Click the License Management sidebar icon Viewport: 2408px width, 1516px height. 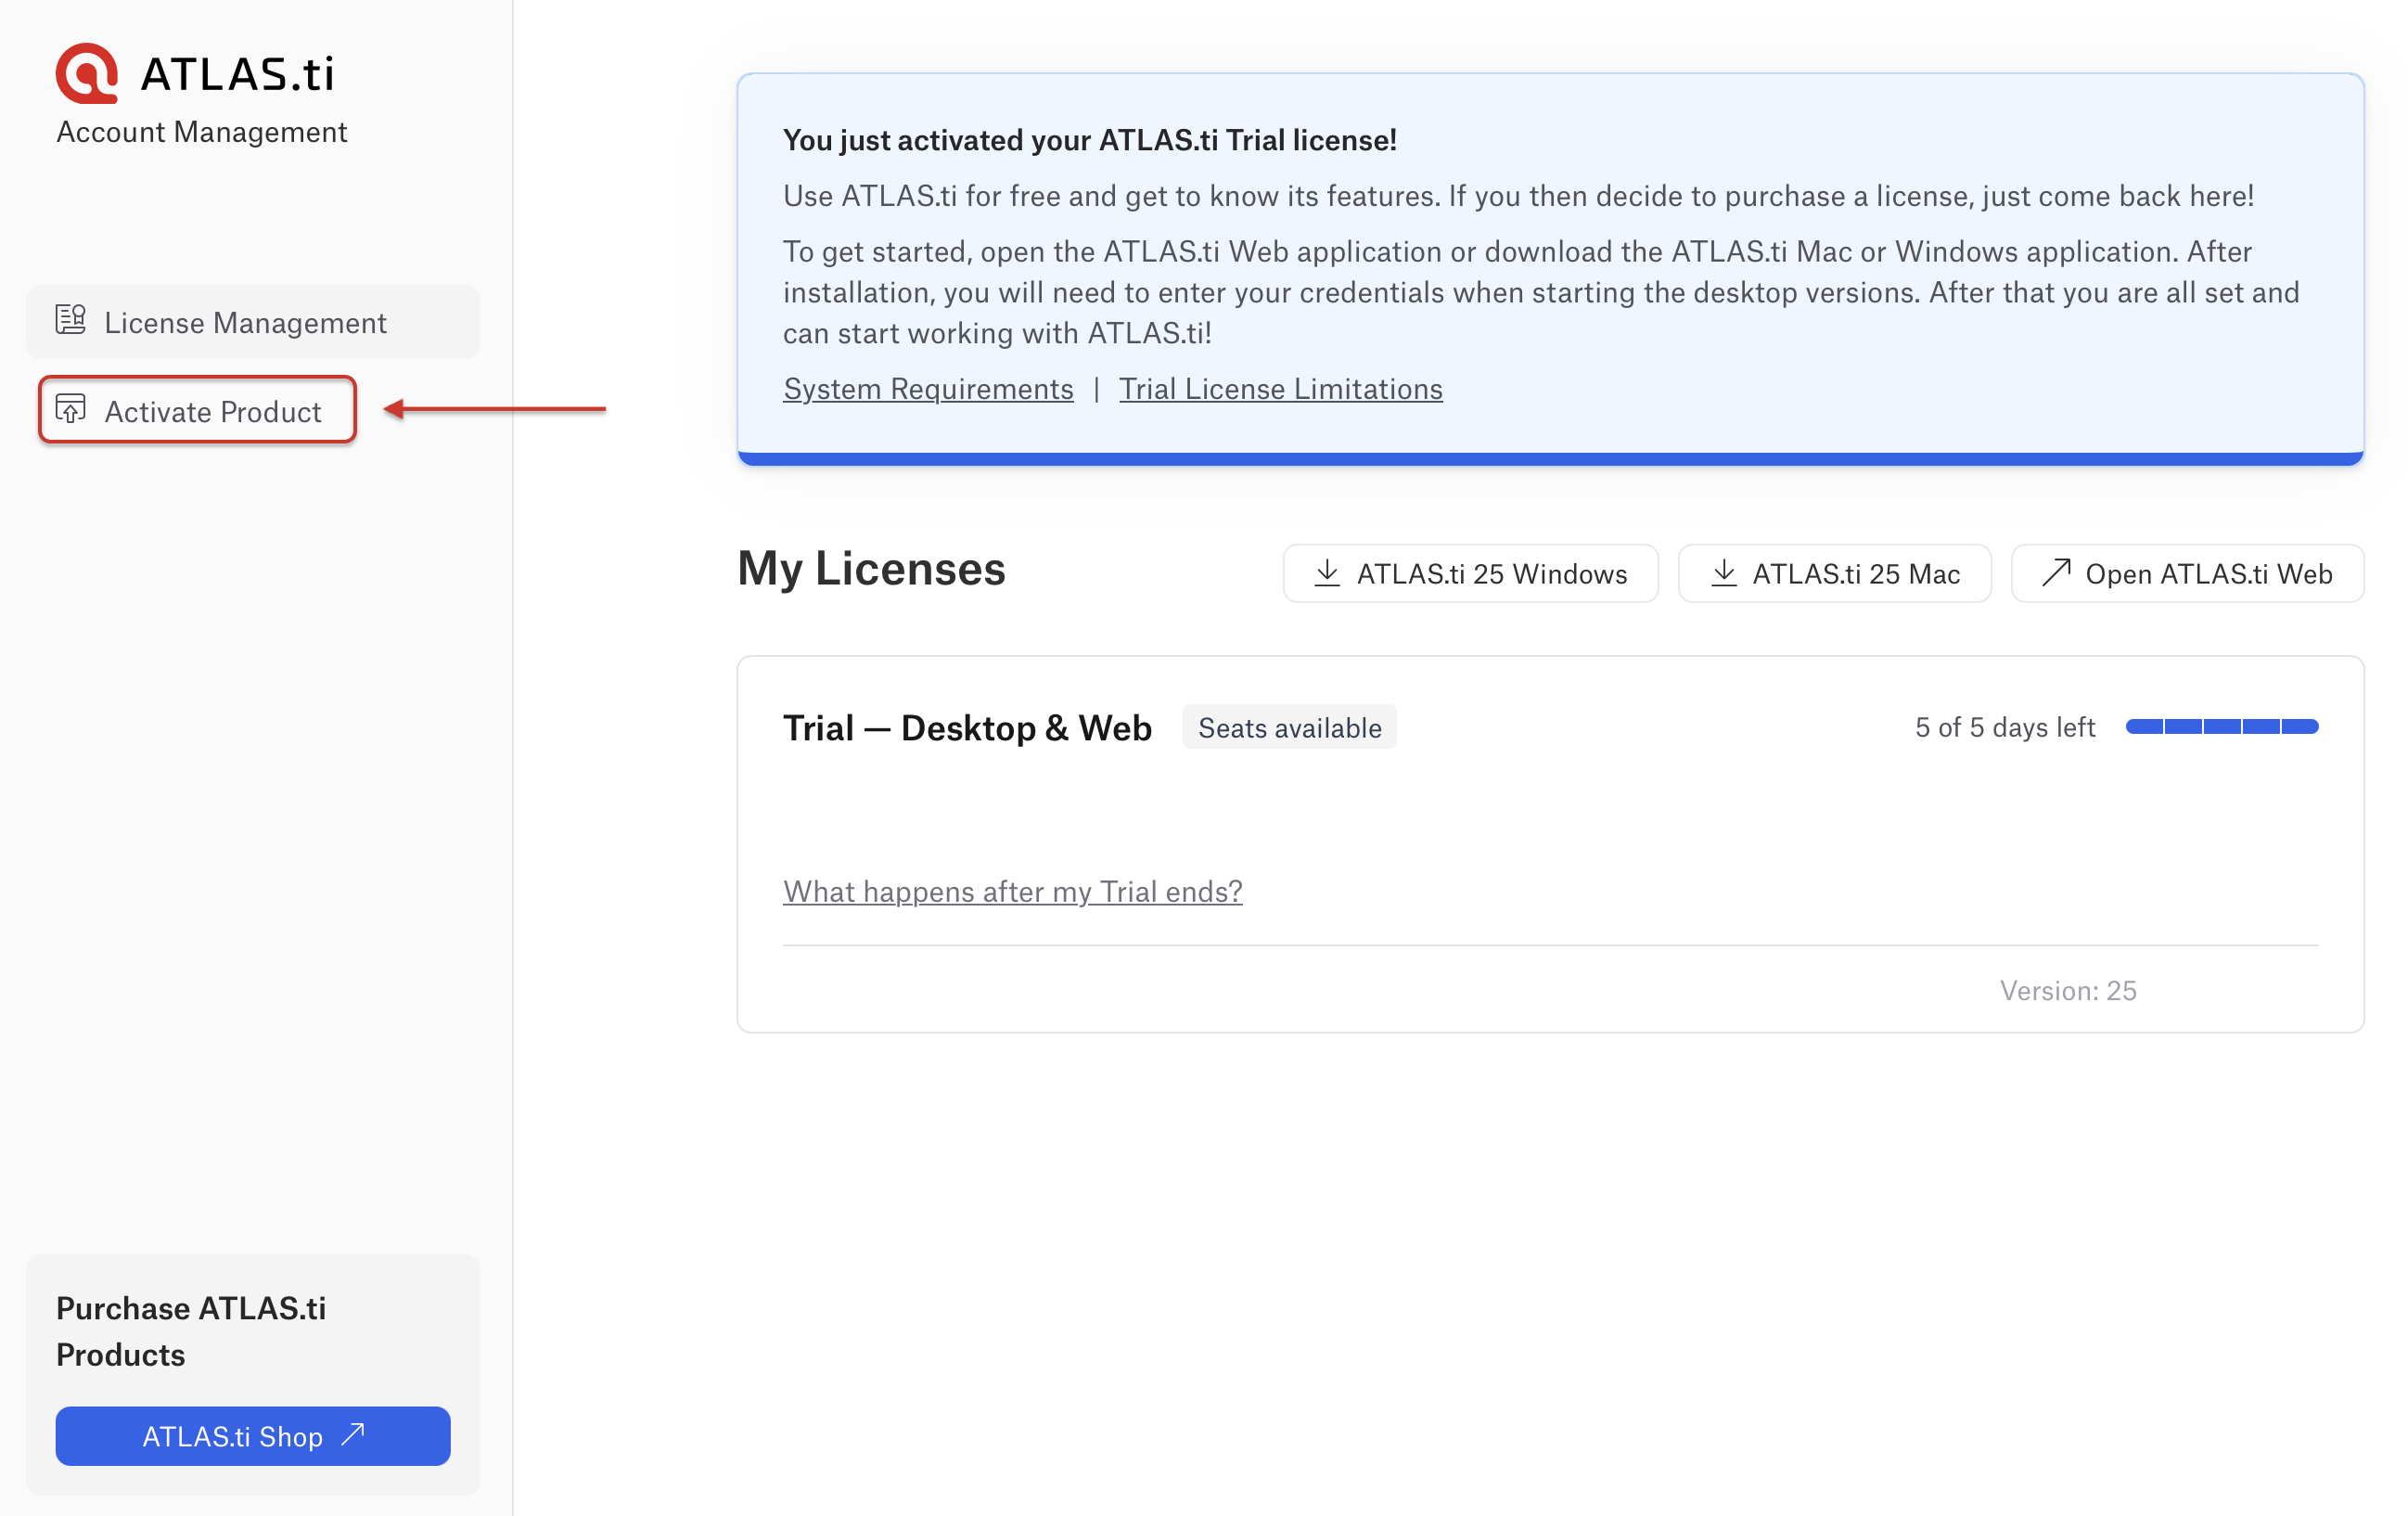70,320
